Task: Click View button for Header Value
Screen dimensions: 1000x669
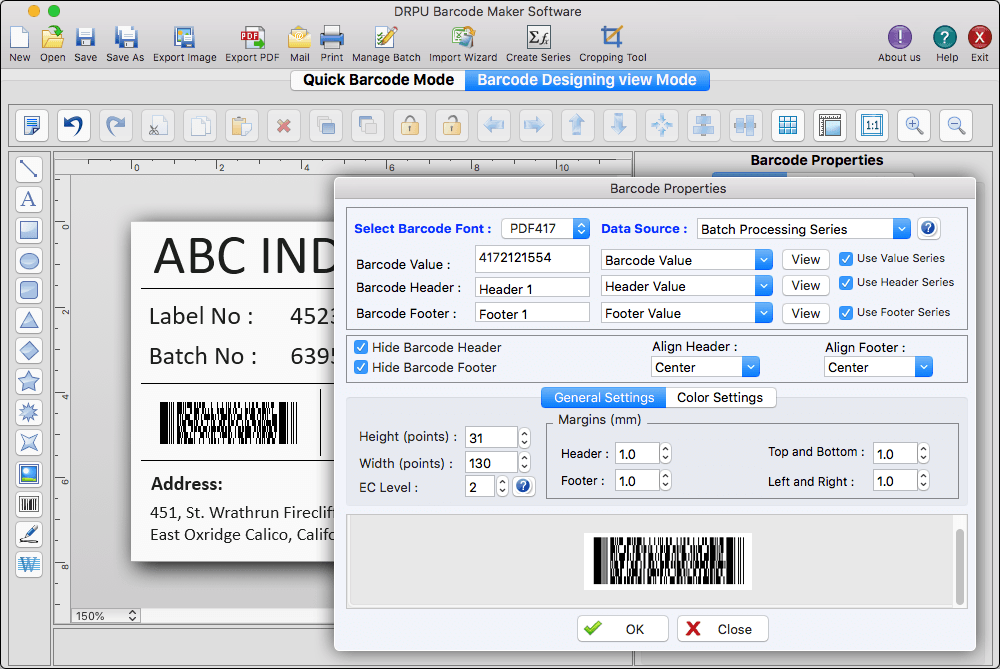Action: tap(805, 286)
